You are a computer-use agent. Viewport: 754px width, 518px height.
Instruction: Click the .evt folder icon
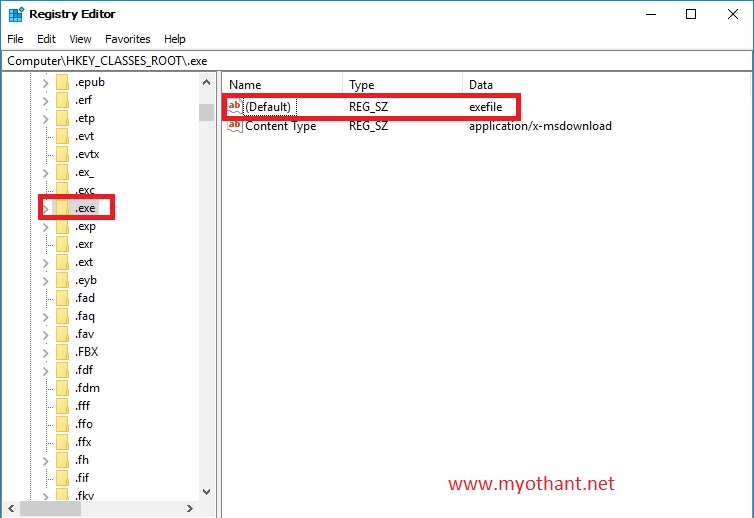pos(63,136)
